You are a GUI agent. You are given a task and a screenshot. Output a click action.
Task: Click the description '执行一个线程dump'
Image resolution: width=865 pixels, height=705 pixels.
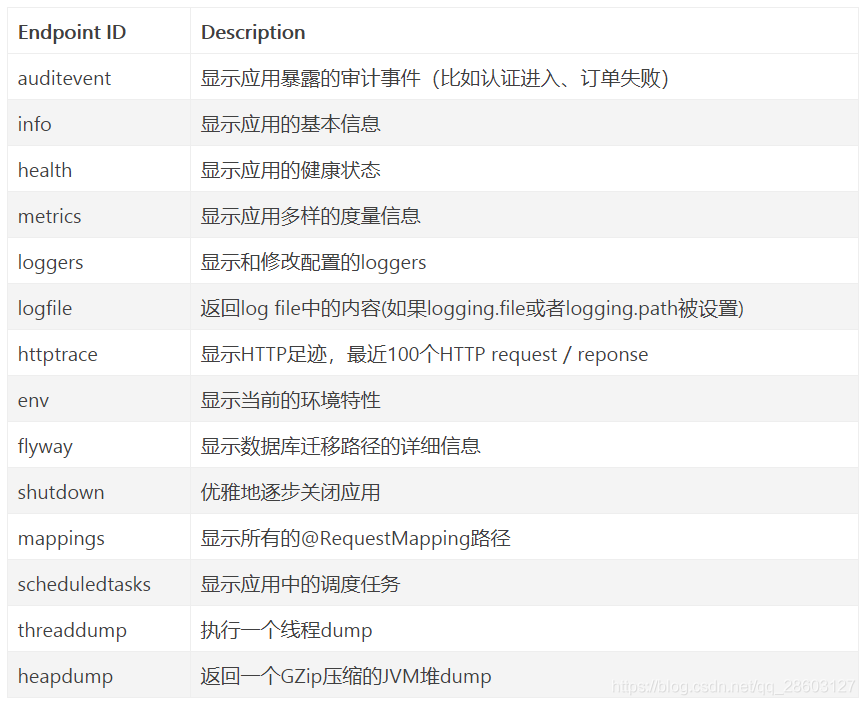[286, 630]
